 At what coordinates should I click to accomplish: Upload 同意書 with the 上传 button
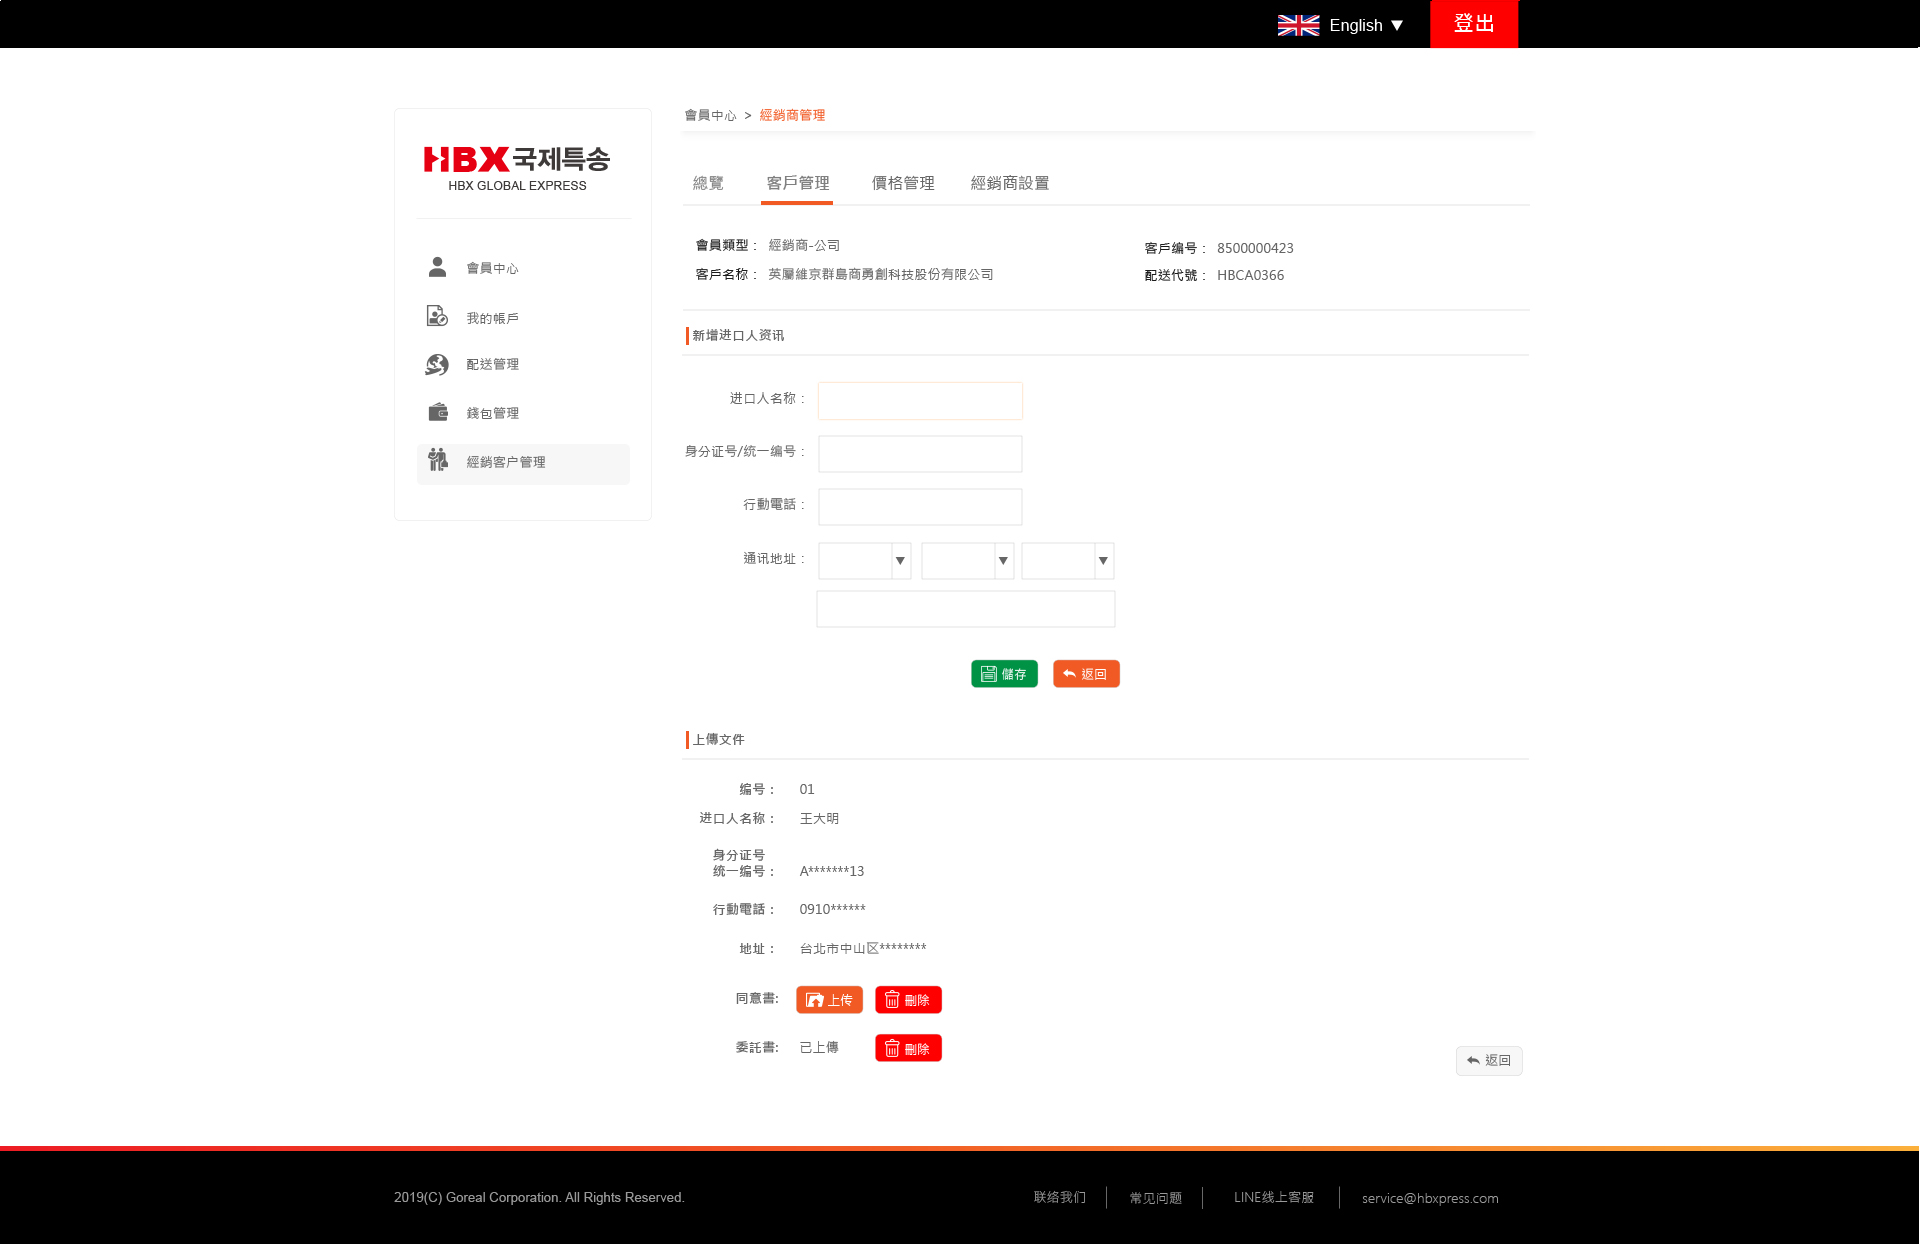click(829, 1000)
